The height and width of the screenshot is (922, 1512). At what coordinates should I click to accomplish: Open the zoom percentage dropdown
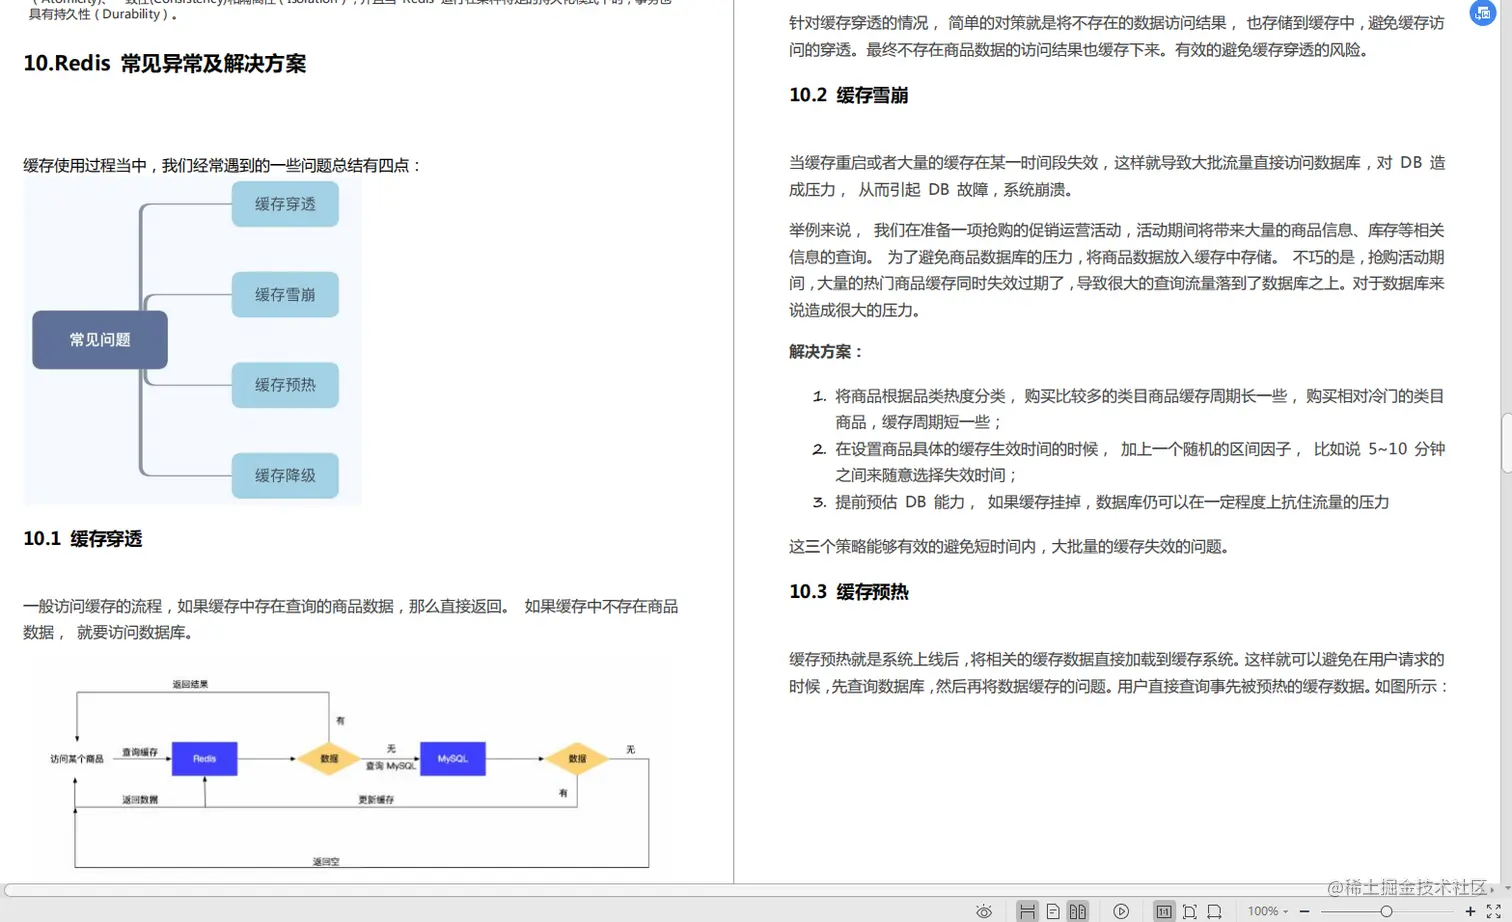click(x=1264, y=911)
